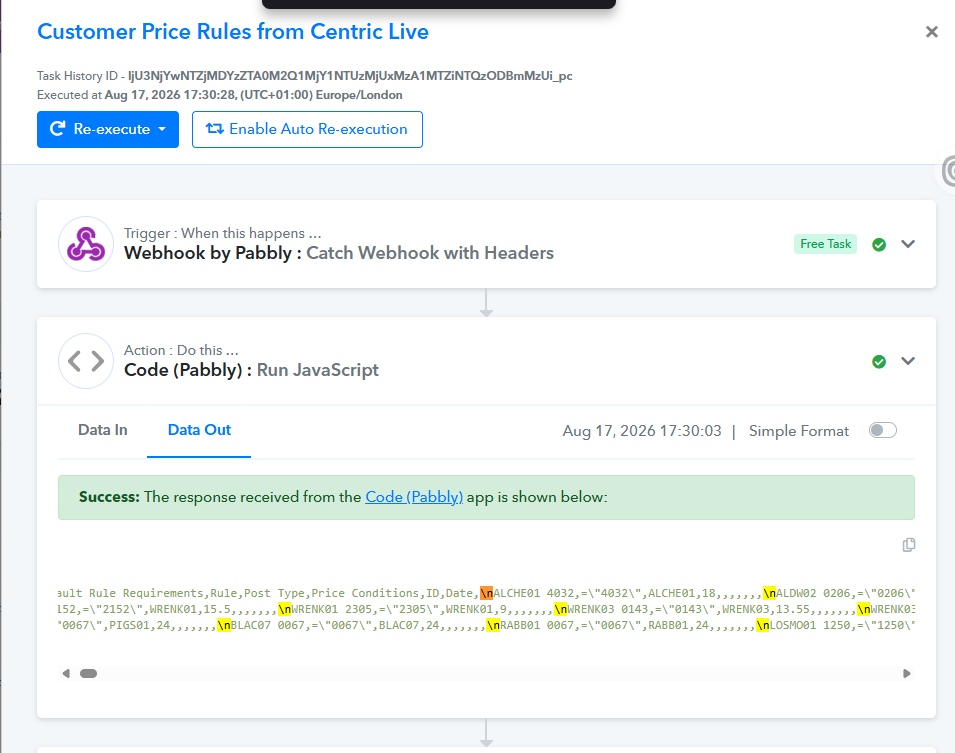Click the Task History ID value
The image size is (955, 753).
point(350,76)
